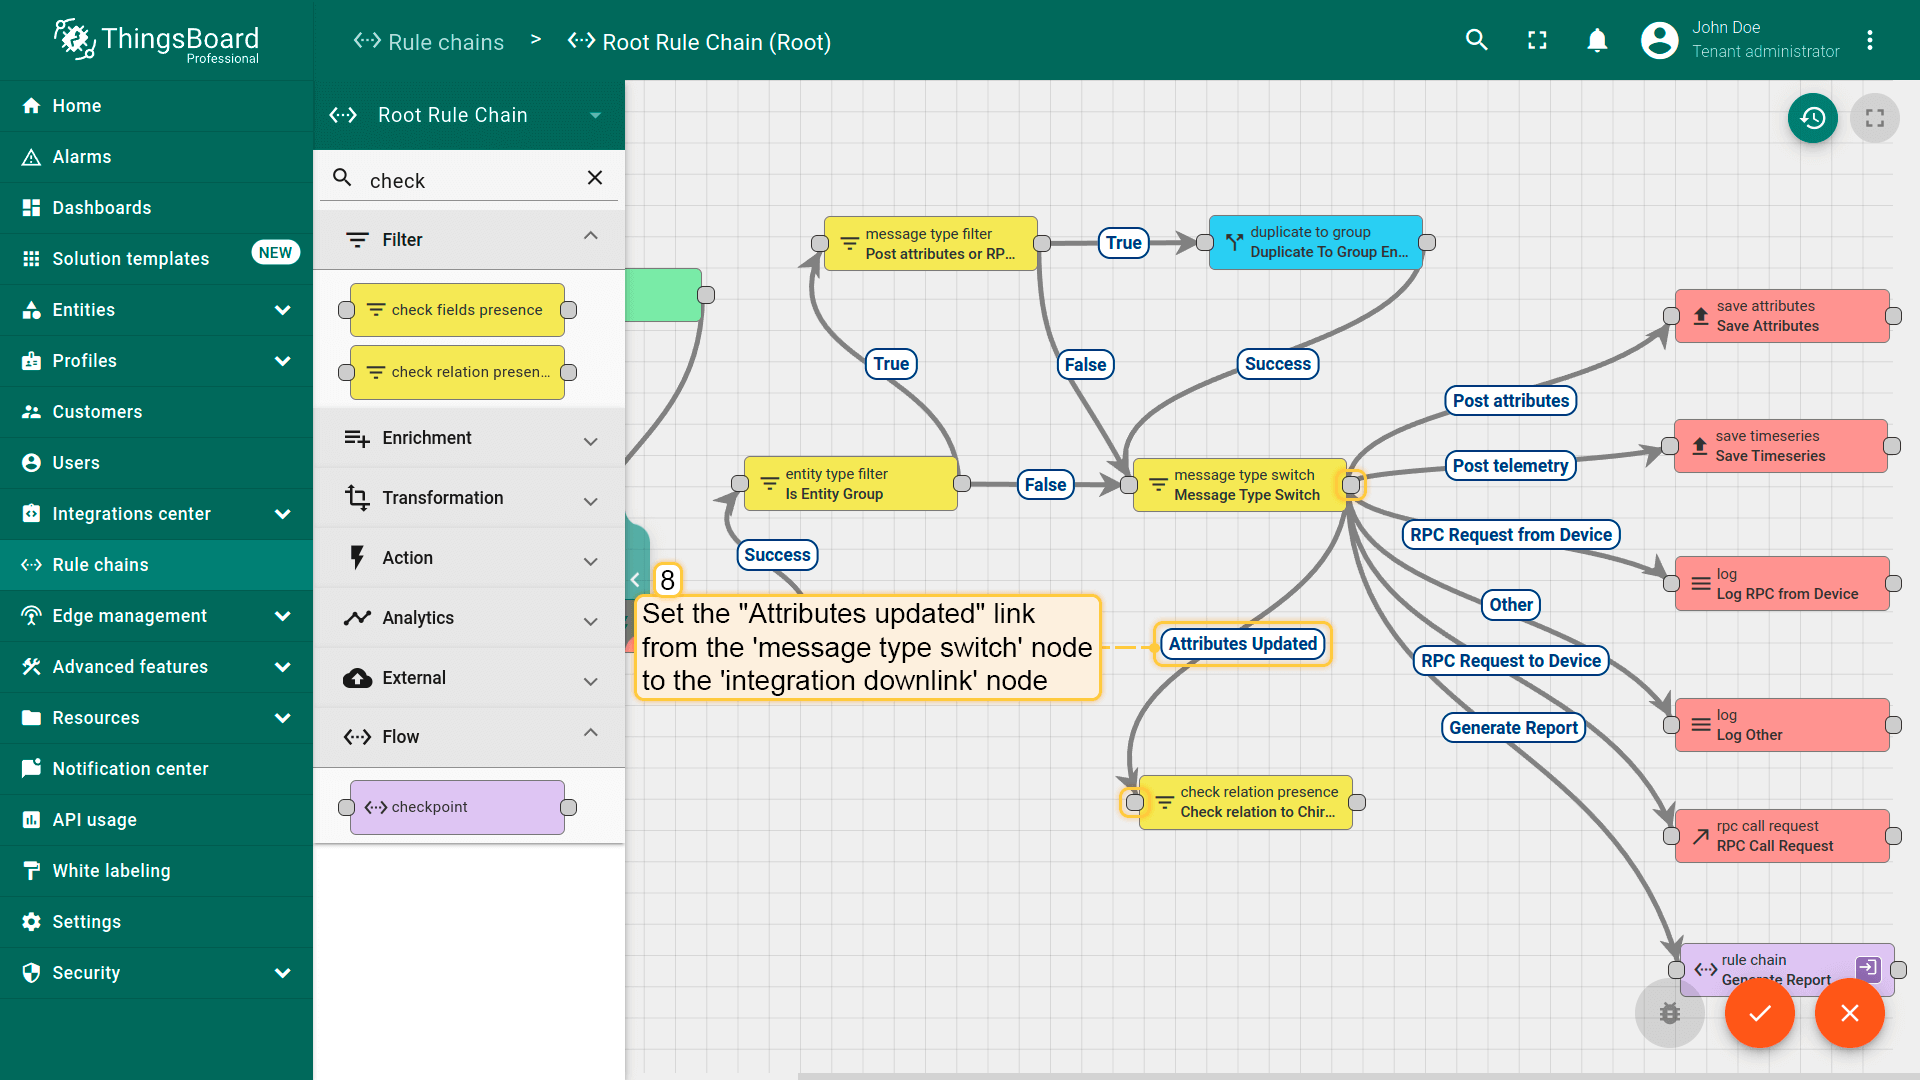Discard changes with the orange X button

[1849, 1013]
